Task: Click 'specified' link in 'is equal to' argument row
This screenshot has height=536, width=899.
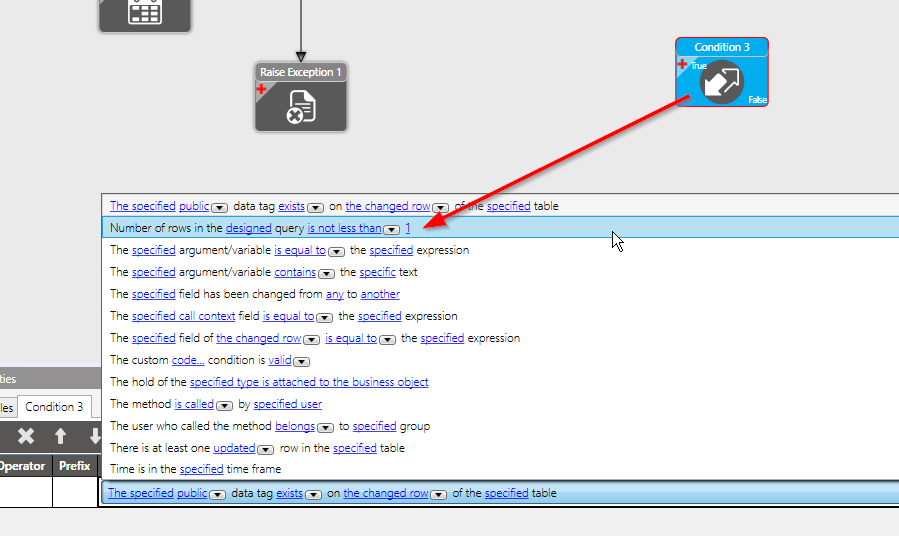Action: coord(154,250)
